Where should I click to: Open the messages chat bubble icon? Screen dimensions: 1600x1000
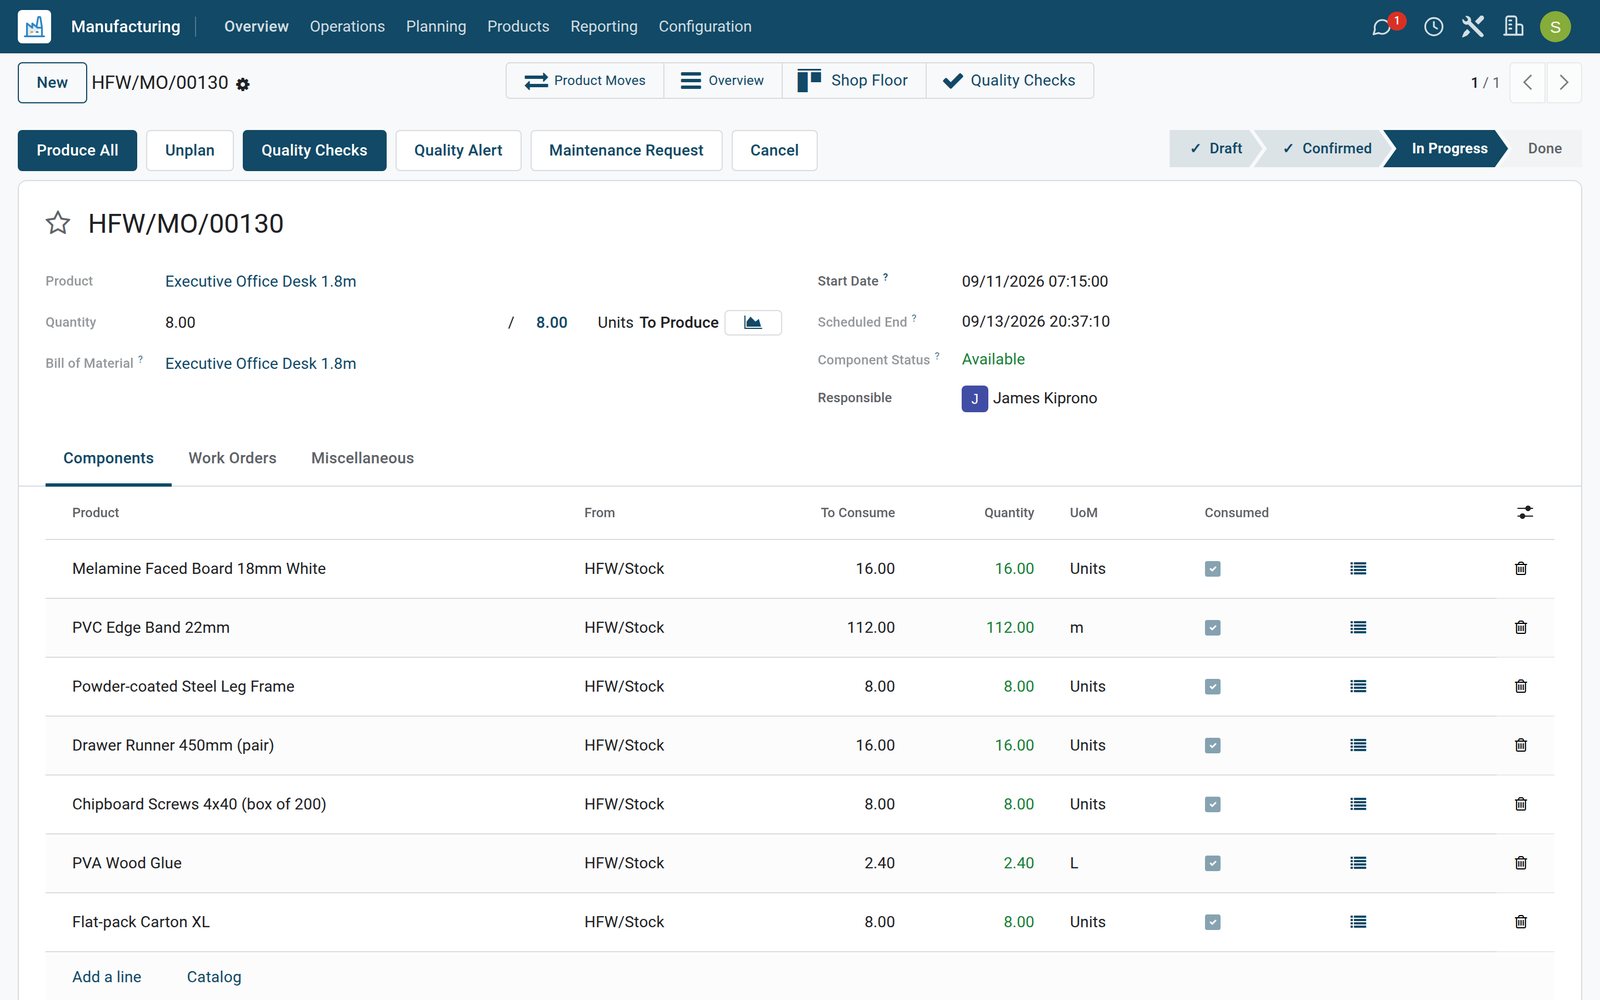click(1382, 27)
